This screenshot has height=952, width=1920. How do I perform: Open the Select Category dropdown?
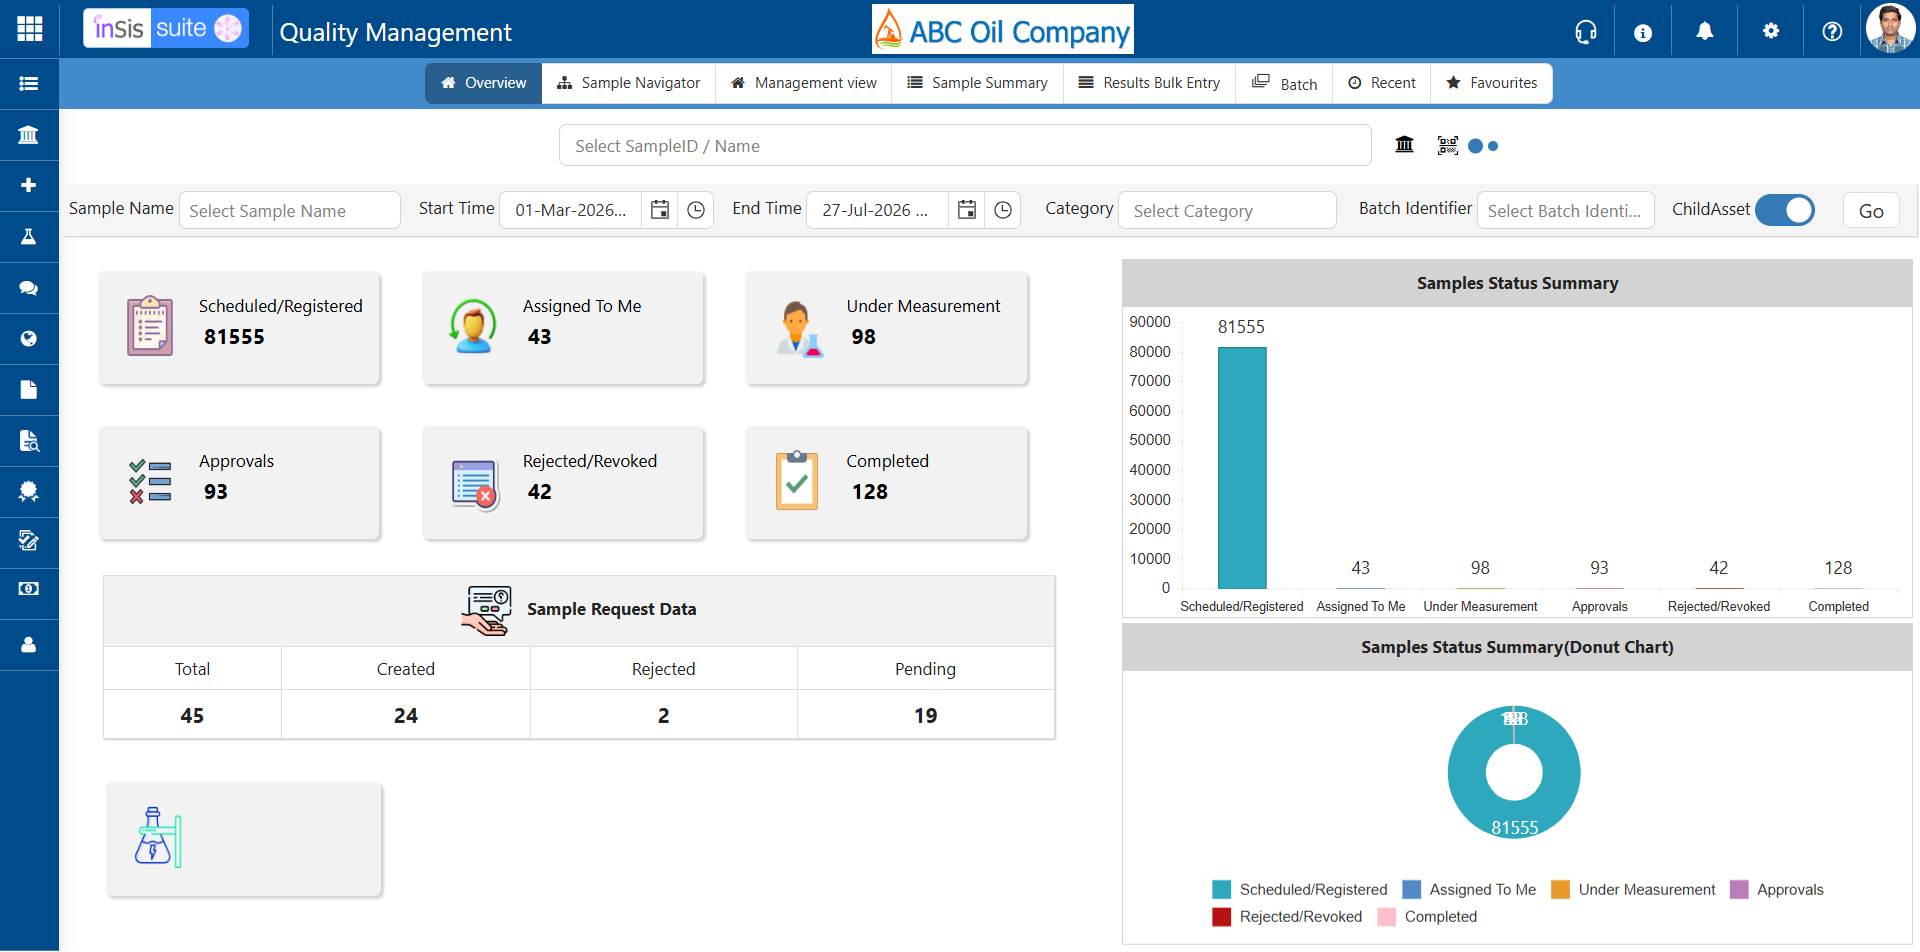coord(1227,210)
